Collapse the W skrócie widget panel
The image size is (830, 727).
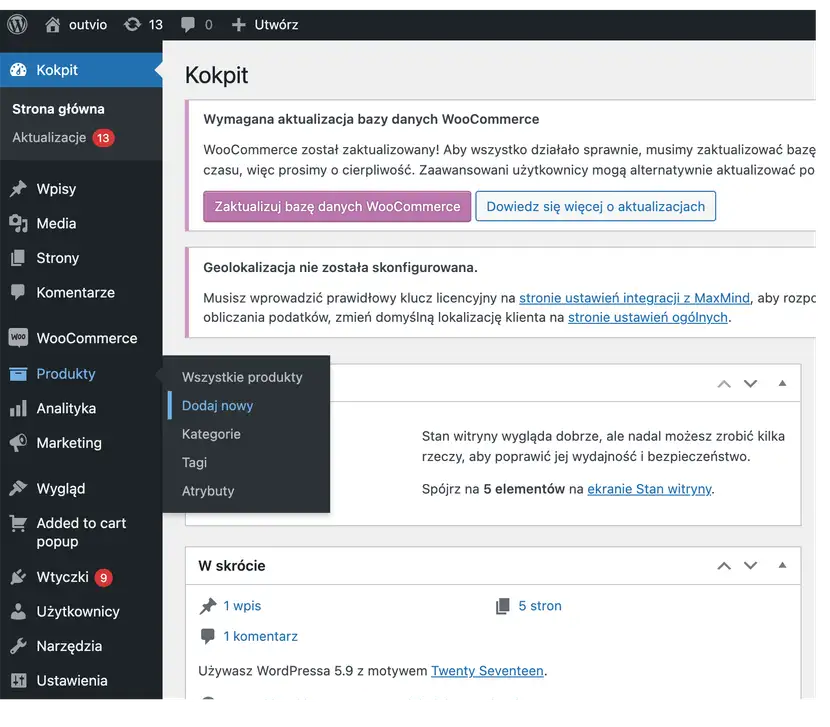[x=782, y=565]
